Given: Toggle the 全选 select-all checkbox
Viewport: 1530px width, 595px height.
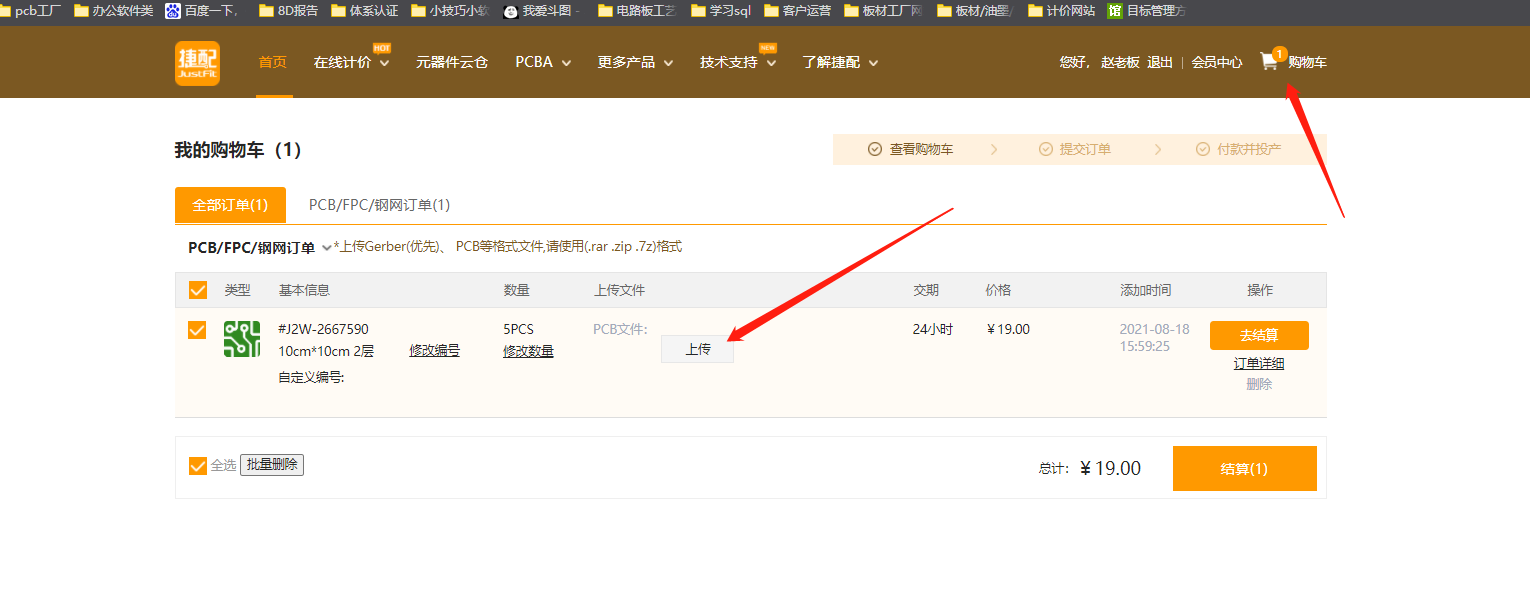Looking at the screenshot, I should 197,466.
